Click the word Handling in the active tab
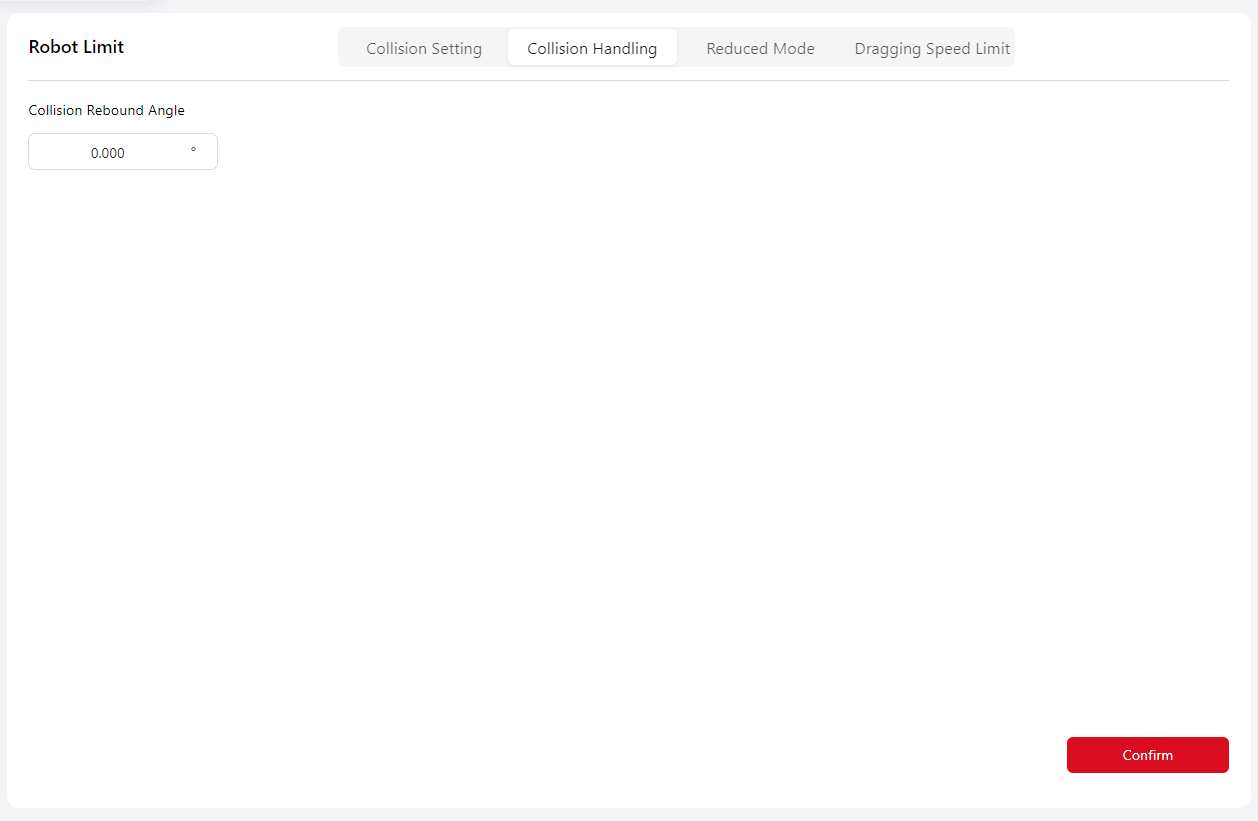 click(x=625, y=48)
